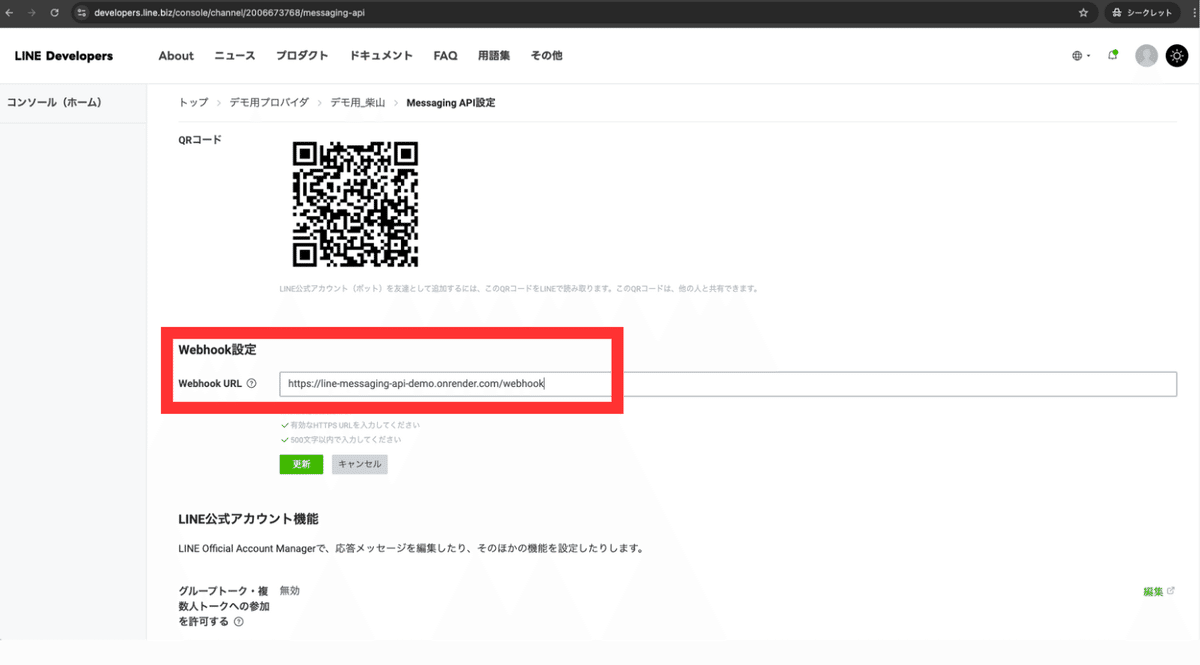Image resolution: width=1200 pixels, height=665 pixels.
Task: Reload the page with refresh icon
Action: 54,13
